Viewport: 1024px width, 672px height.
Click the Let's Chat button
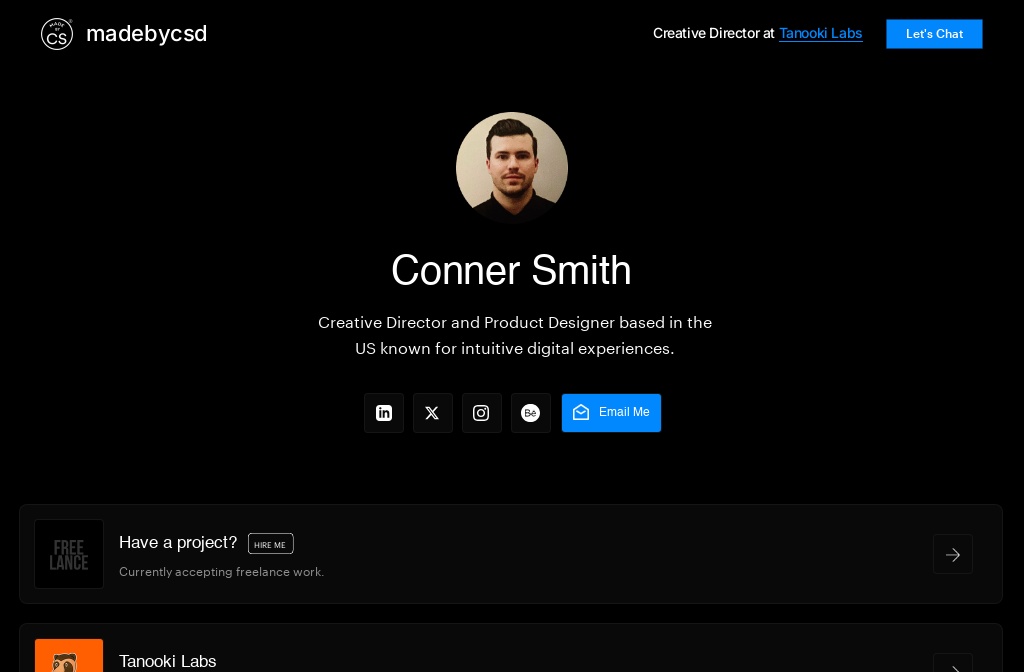(x=934, y=34)
